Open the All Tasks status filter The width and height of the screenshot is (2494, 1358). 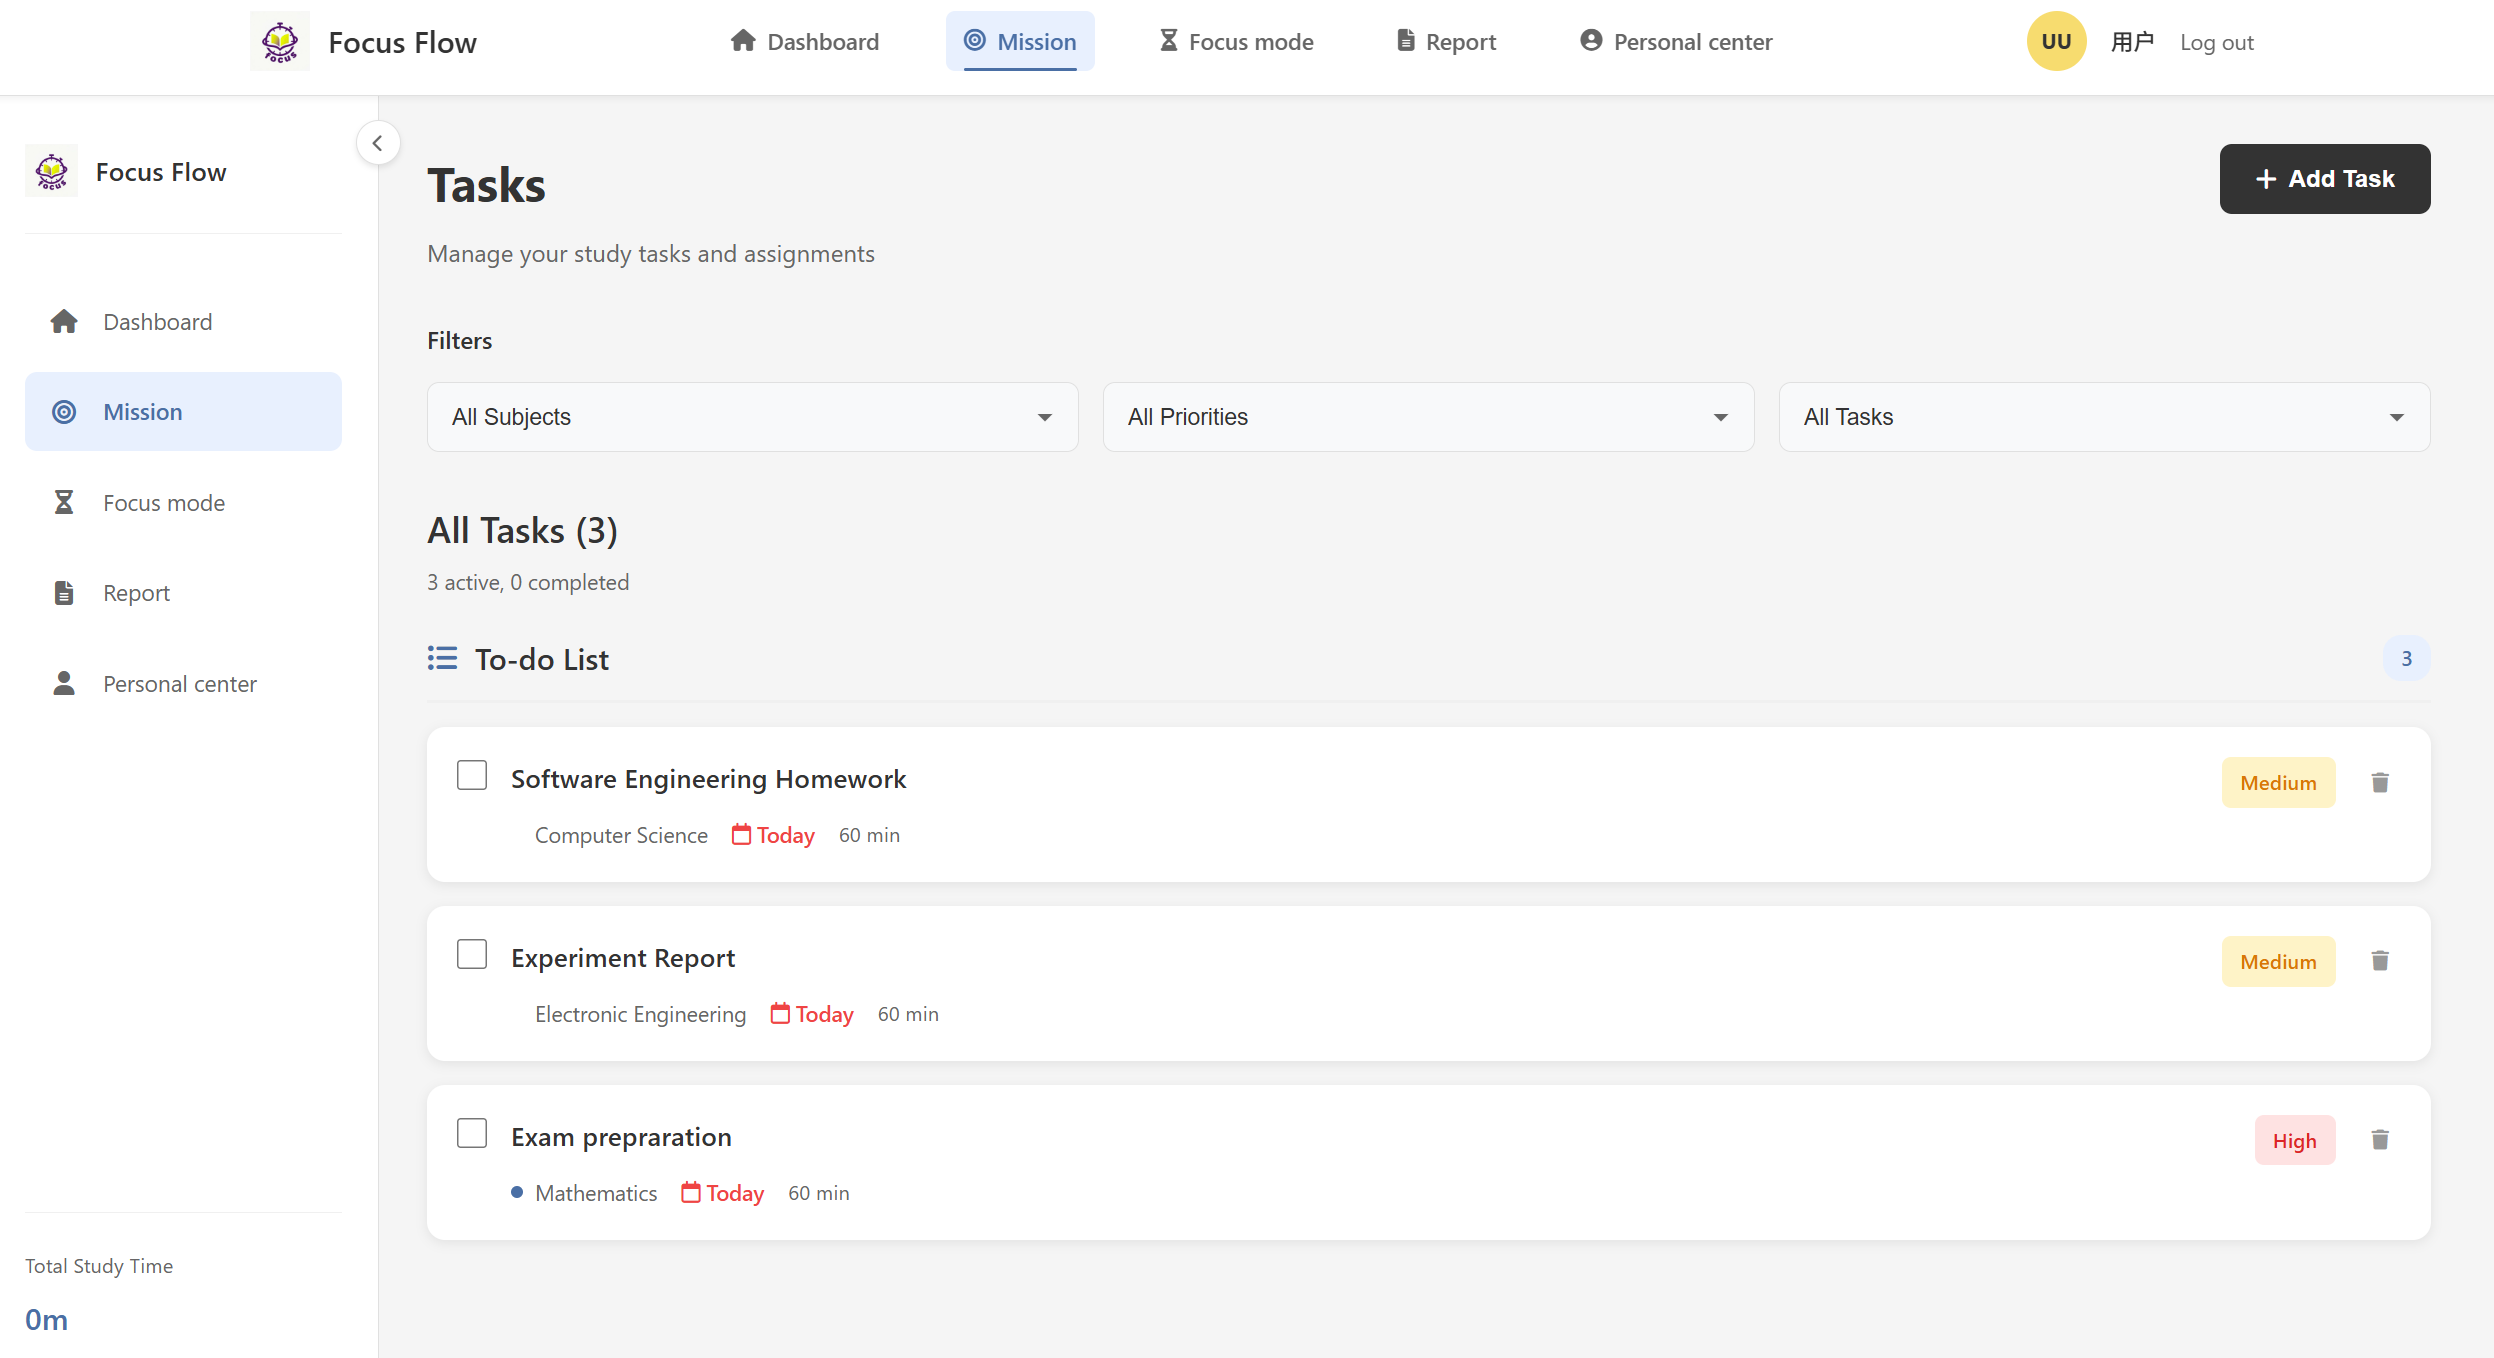(x=2104, y=417)
